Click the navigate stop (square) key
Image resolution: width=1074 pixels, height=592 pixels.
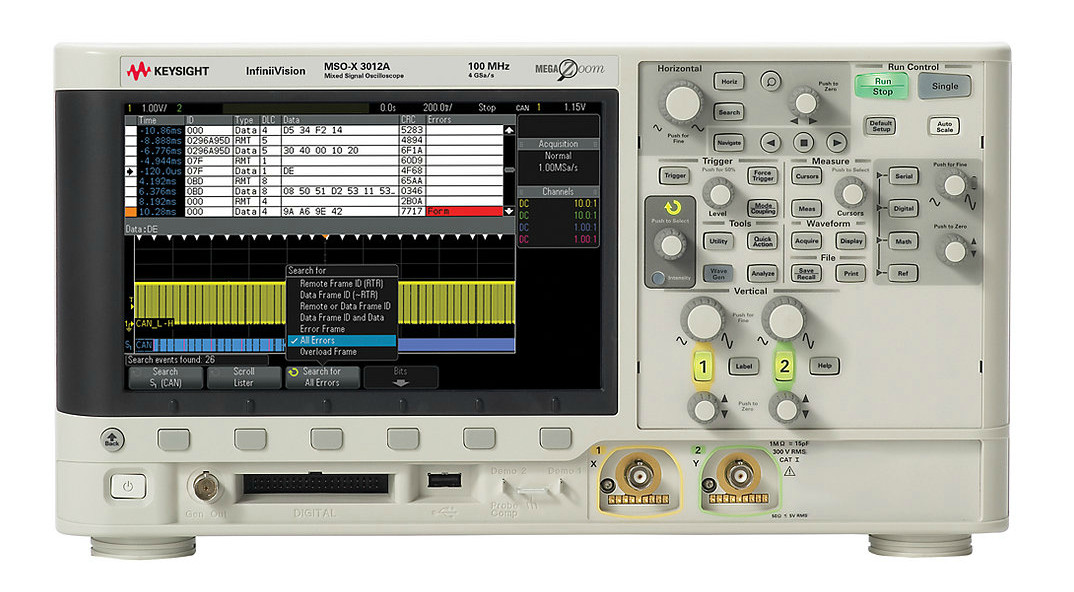(803, 143)
